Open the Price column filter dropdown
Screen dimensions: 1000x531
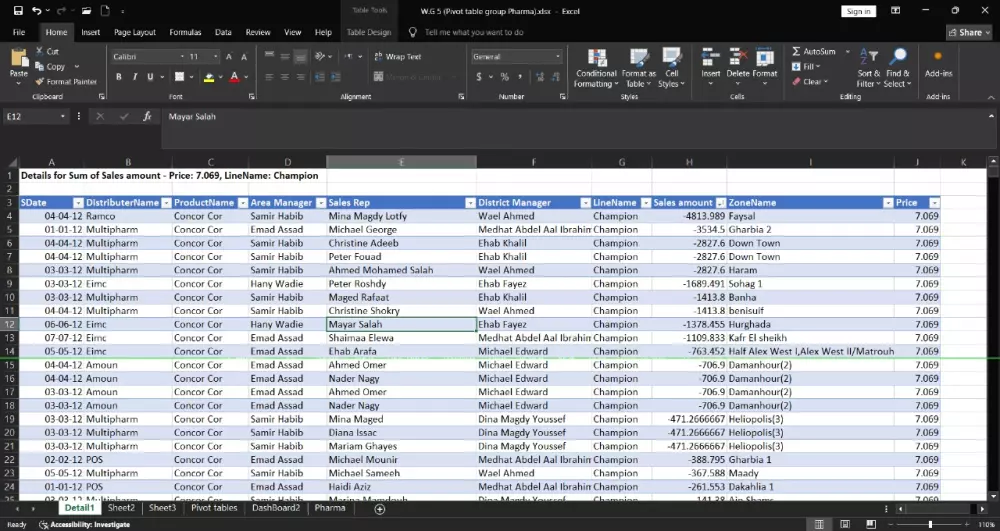934,203
